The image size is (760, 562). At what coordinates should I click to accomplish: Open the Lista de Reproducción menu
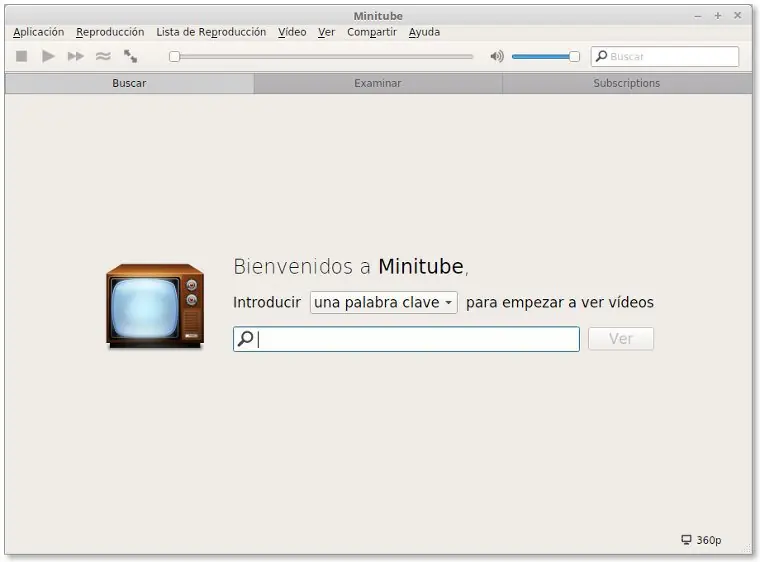coord(211,32)
